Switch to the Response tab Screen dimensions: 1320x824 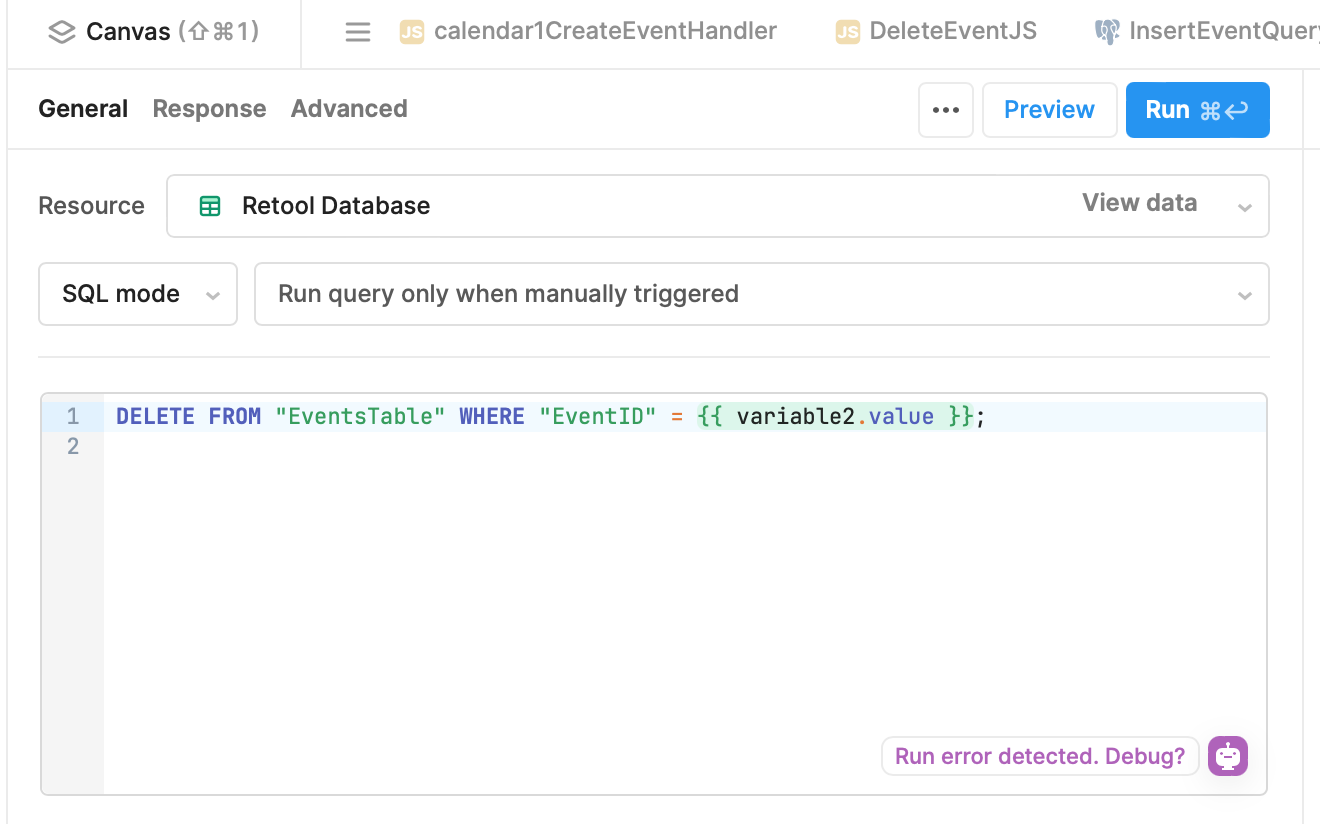click(209, 109)
